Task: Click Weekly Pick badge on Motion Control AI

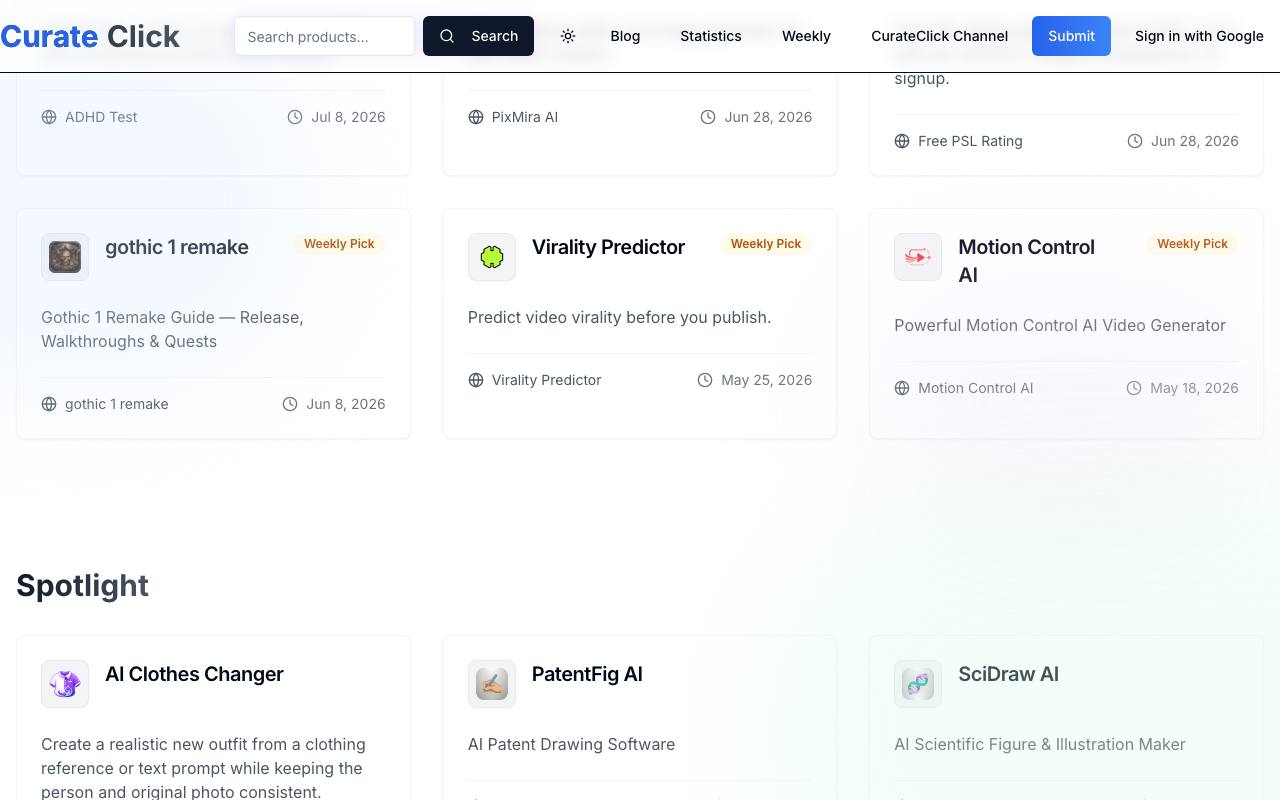Action: (x=1192, y=244)
